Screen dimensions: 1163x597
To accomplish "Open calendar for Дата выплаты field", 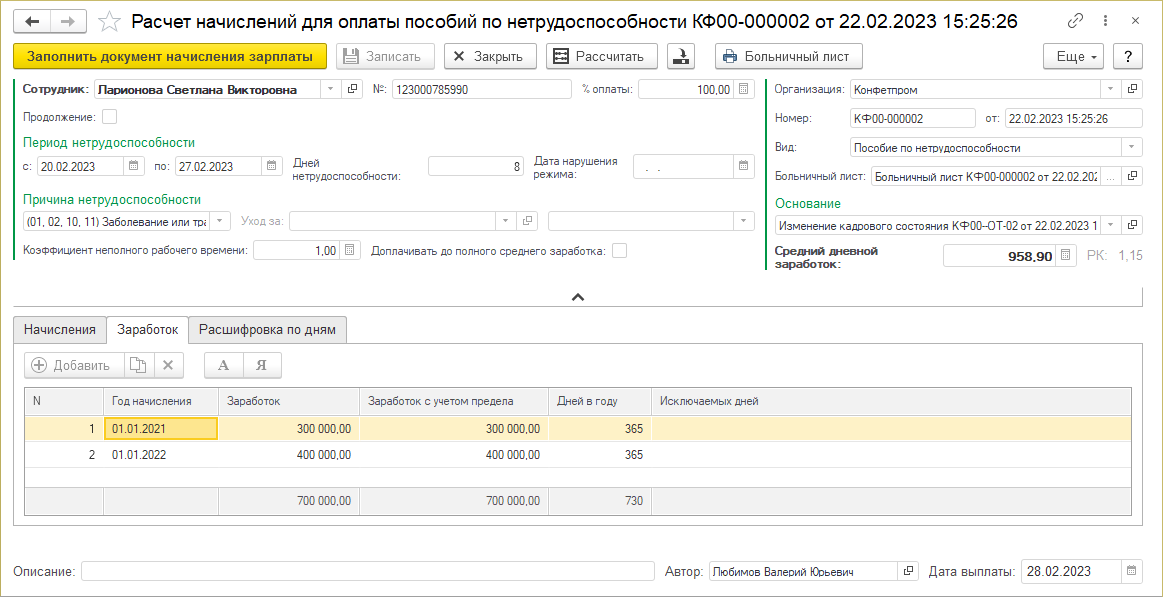I will (x=1132, y=572).
